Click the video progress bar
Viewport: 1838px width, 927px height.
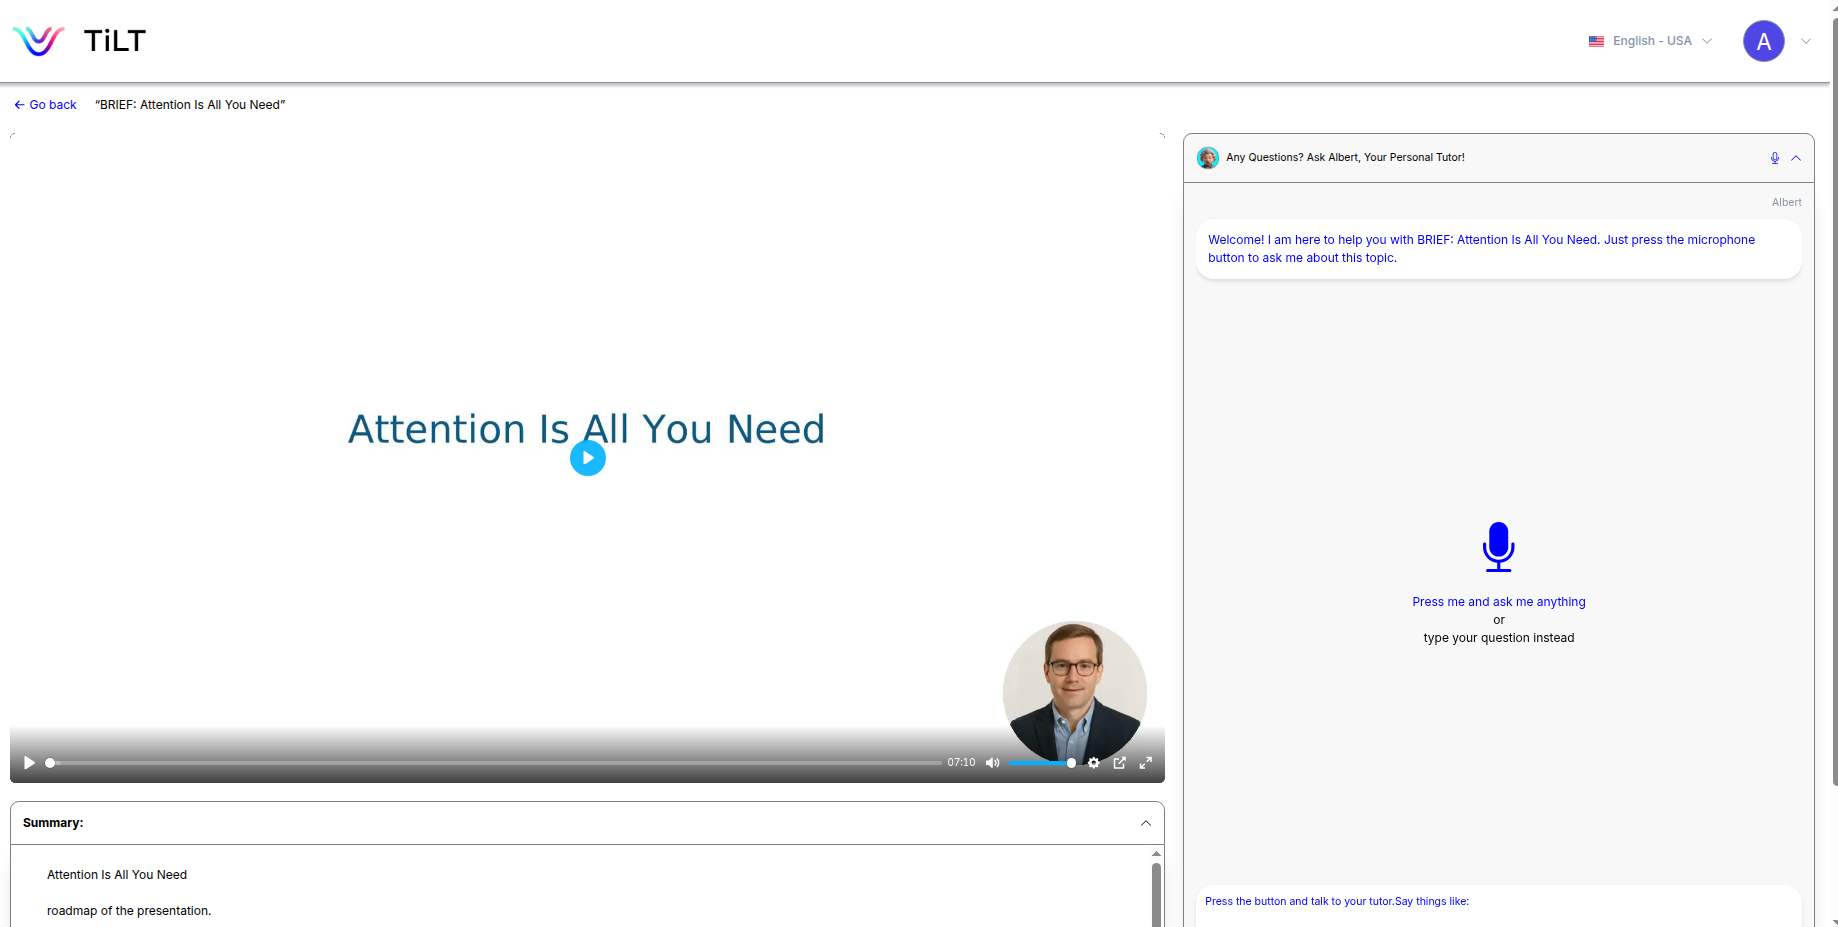point(495,763)
